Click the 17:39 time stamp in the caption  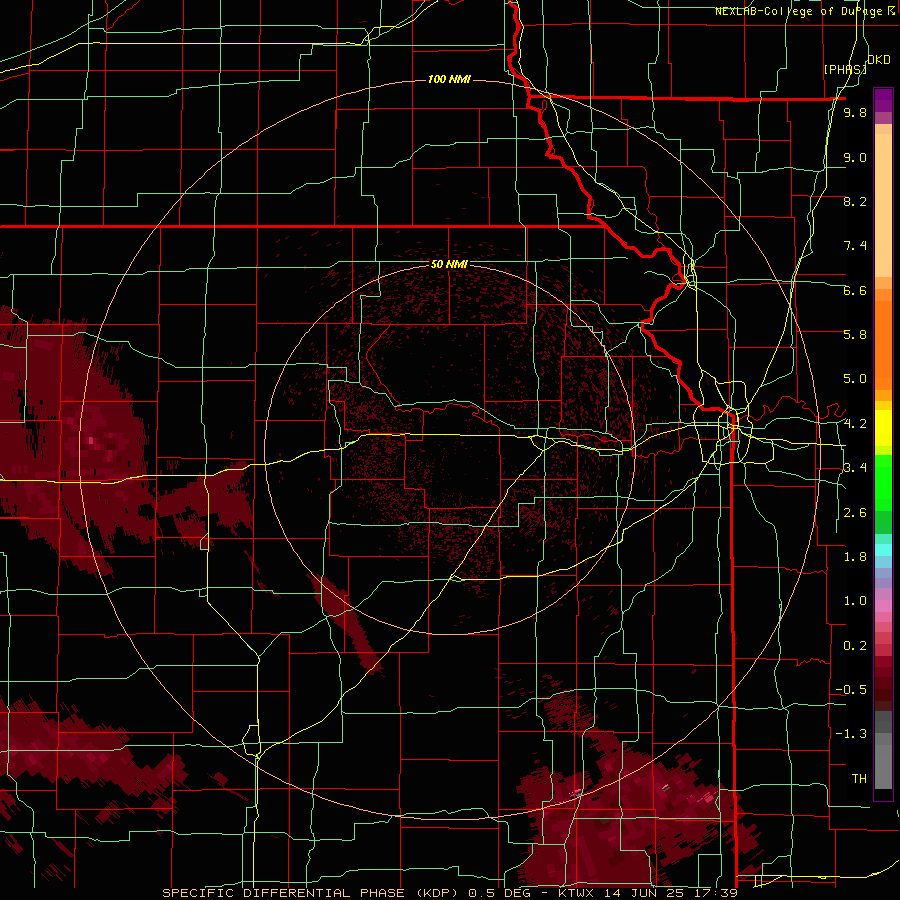coord(718,893)
